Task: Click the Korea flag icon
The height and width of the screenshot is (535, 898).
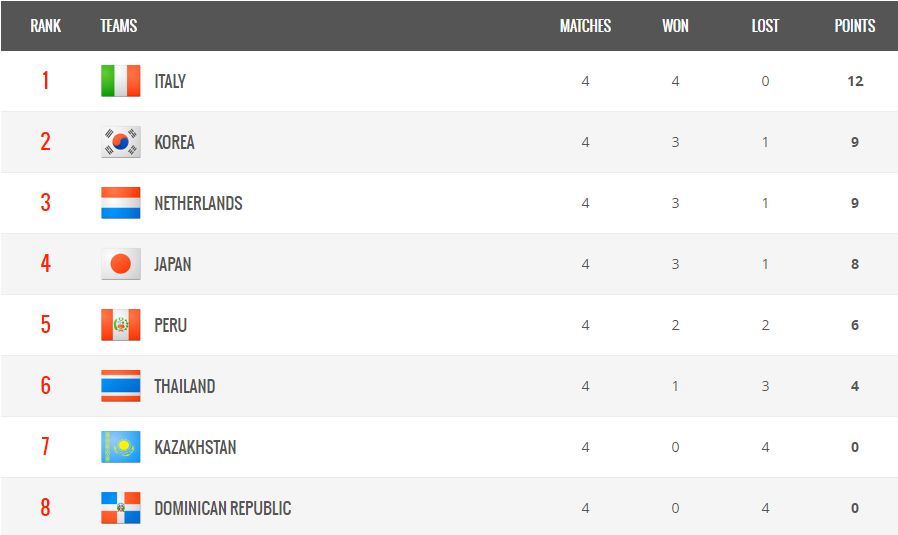Action: point(120,142)
